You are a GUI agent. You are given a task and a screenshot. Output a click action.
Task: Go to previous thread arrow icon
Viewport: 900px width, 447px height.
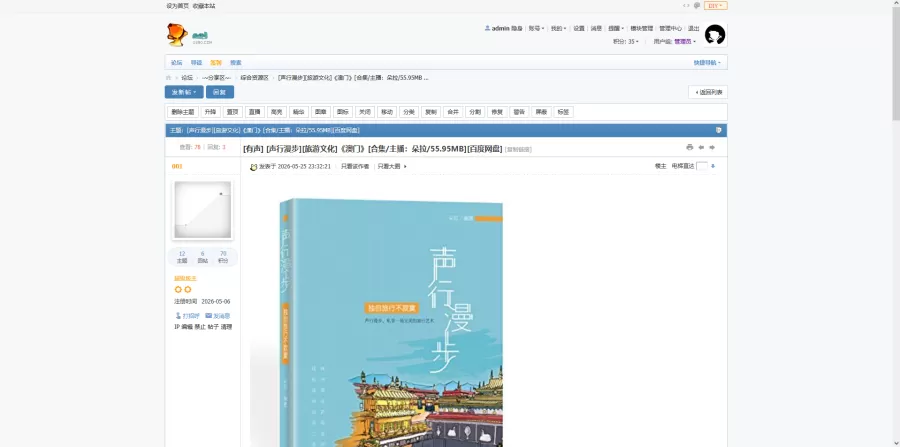[701, 147]
